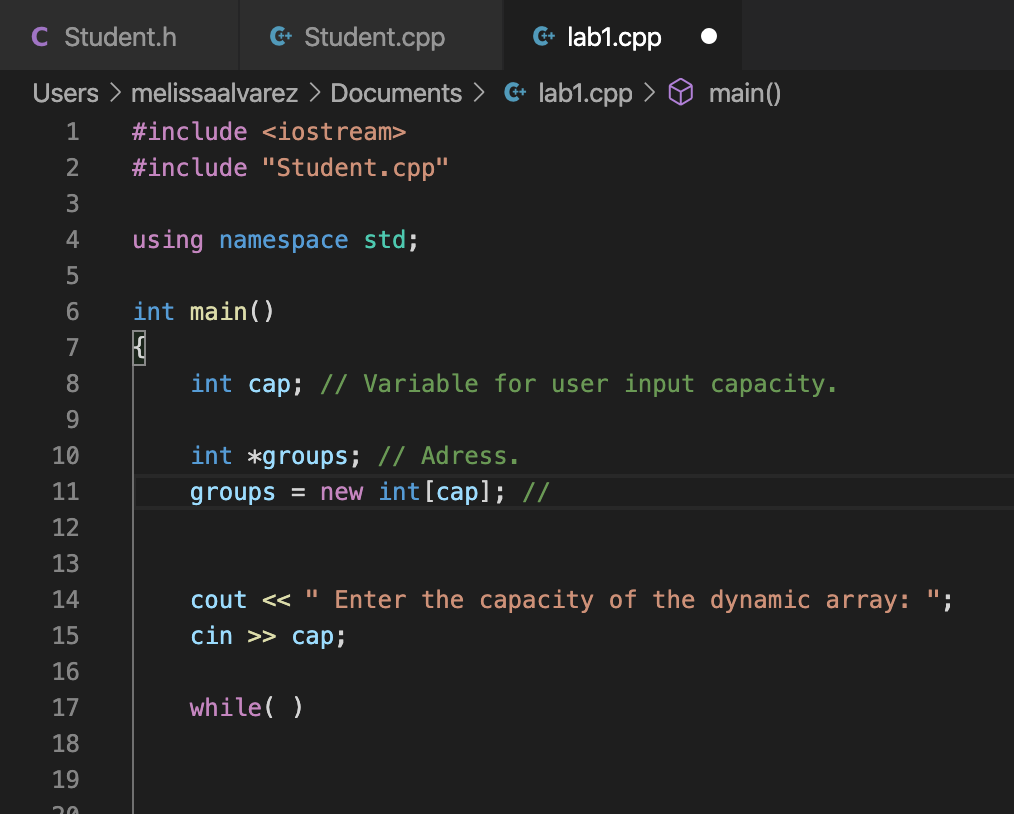
Task: Click the Users breadcrumb link
Action: click(x=64, y=92)
